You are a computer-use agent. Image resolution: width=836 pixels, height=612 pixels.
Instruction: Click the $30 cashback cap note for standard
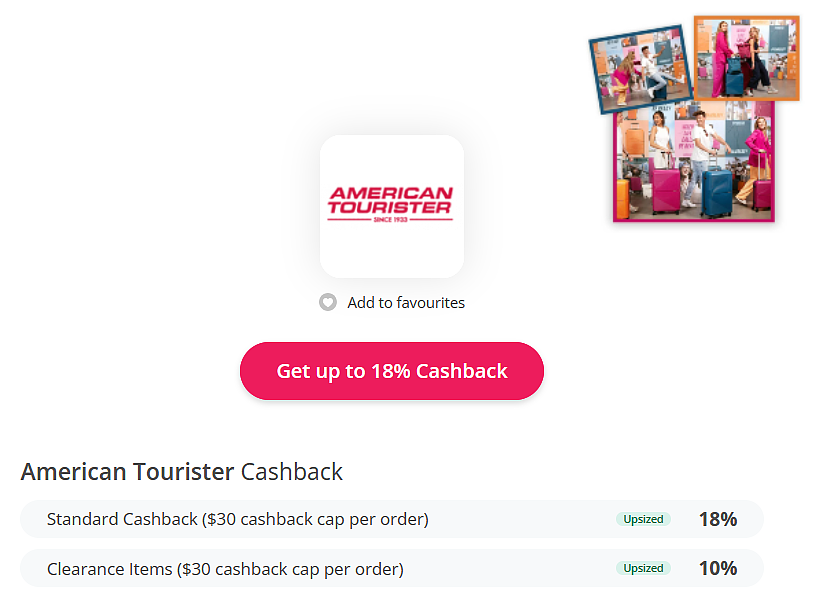tap(315, 519)
